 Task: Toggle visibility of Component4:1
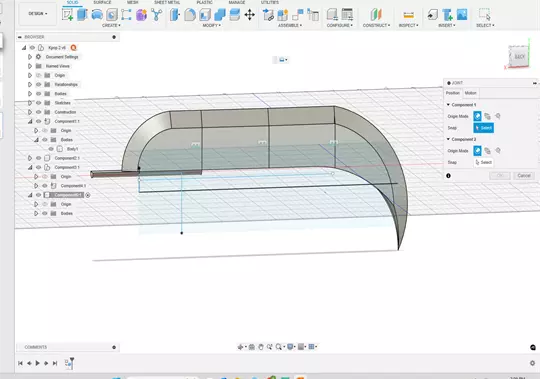coord(45,186)
